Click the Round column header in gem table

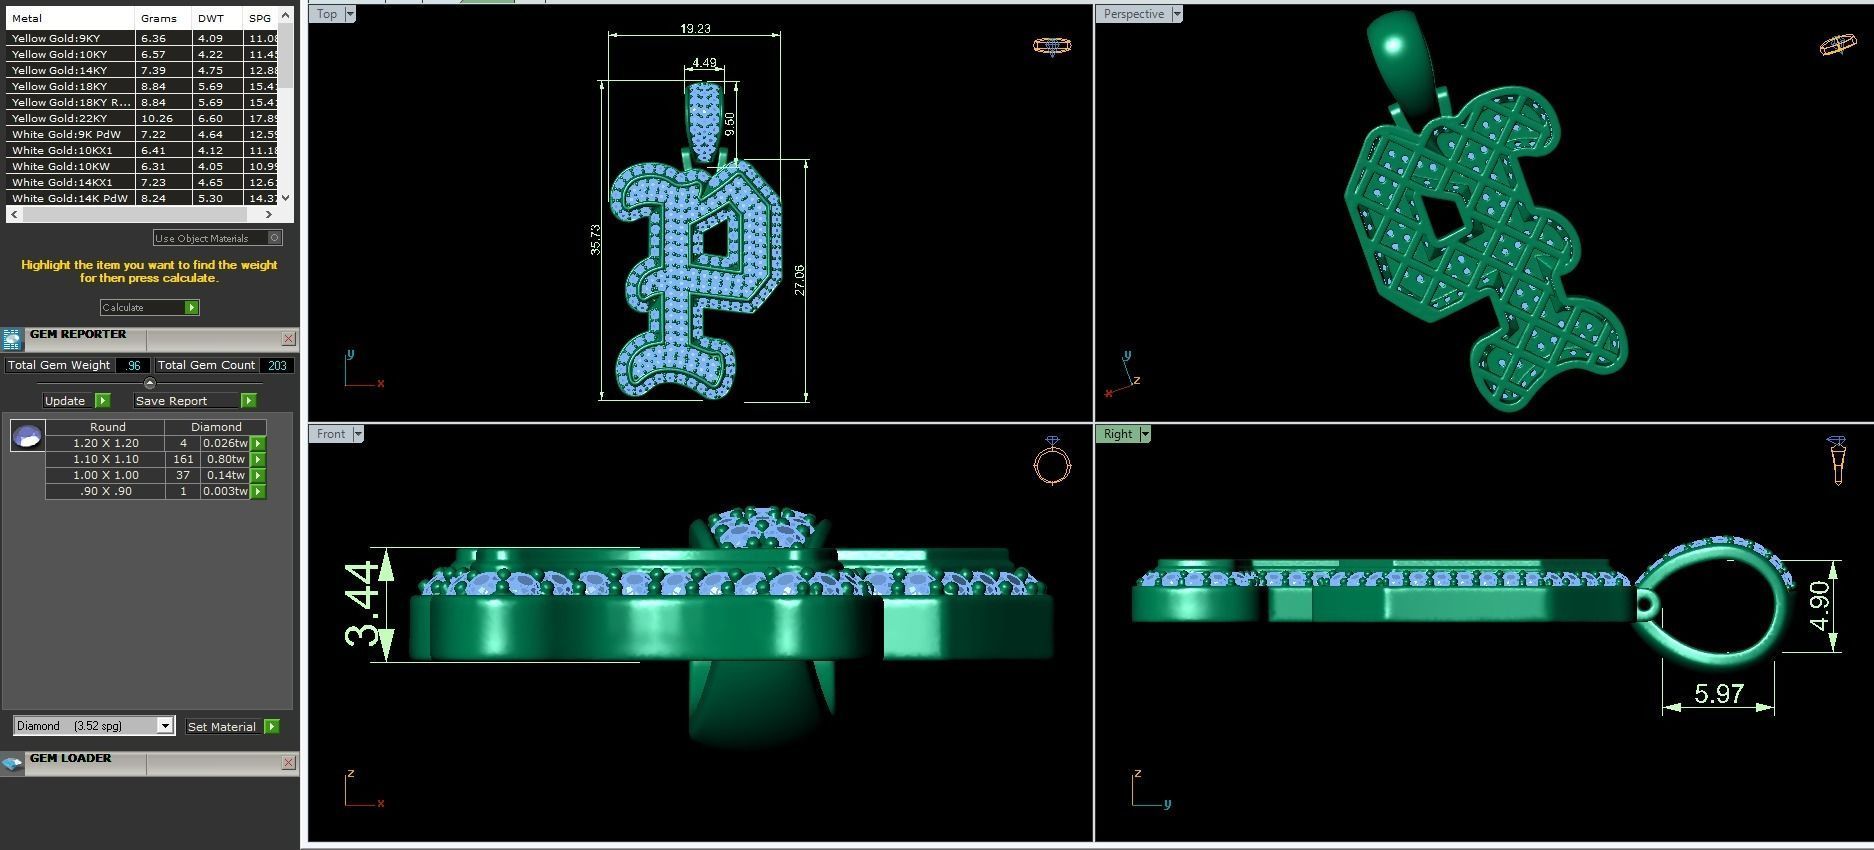107,426
